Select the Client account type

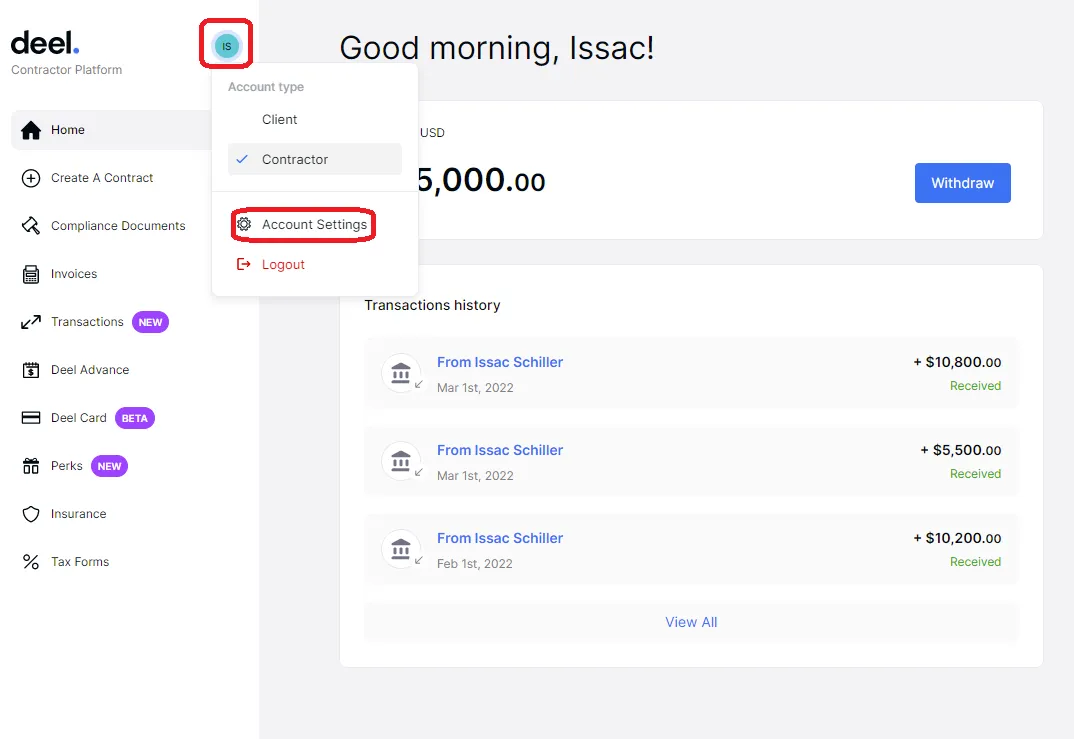click(315, 119)
